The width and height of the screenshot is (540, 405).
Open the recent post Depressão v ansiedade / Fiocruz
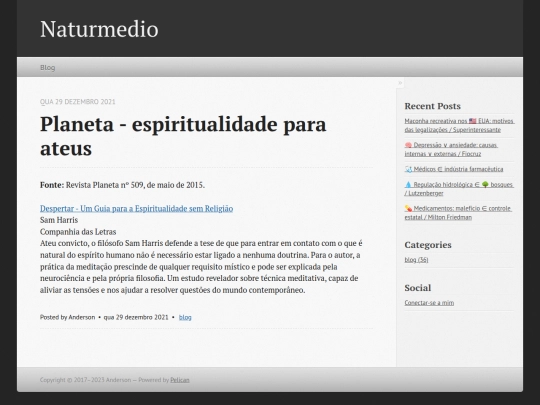[x=451, y=149]
